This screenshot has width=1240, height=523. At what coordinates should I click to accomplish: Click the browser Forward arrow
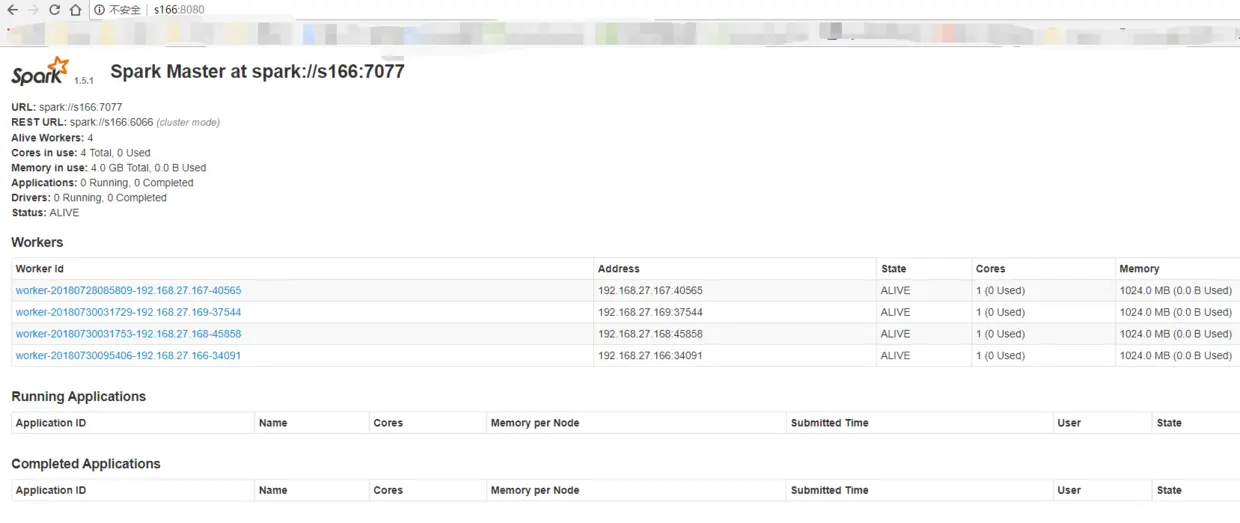(x=34, y=10)
